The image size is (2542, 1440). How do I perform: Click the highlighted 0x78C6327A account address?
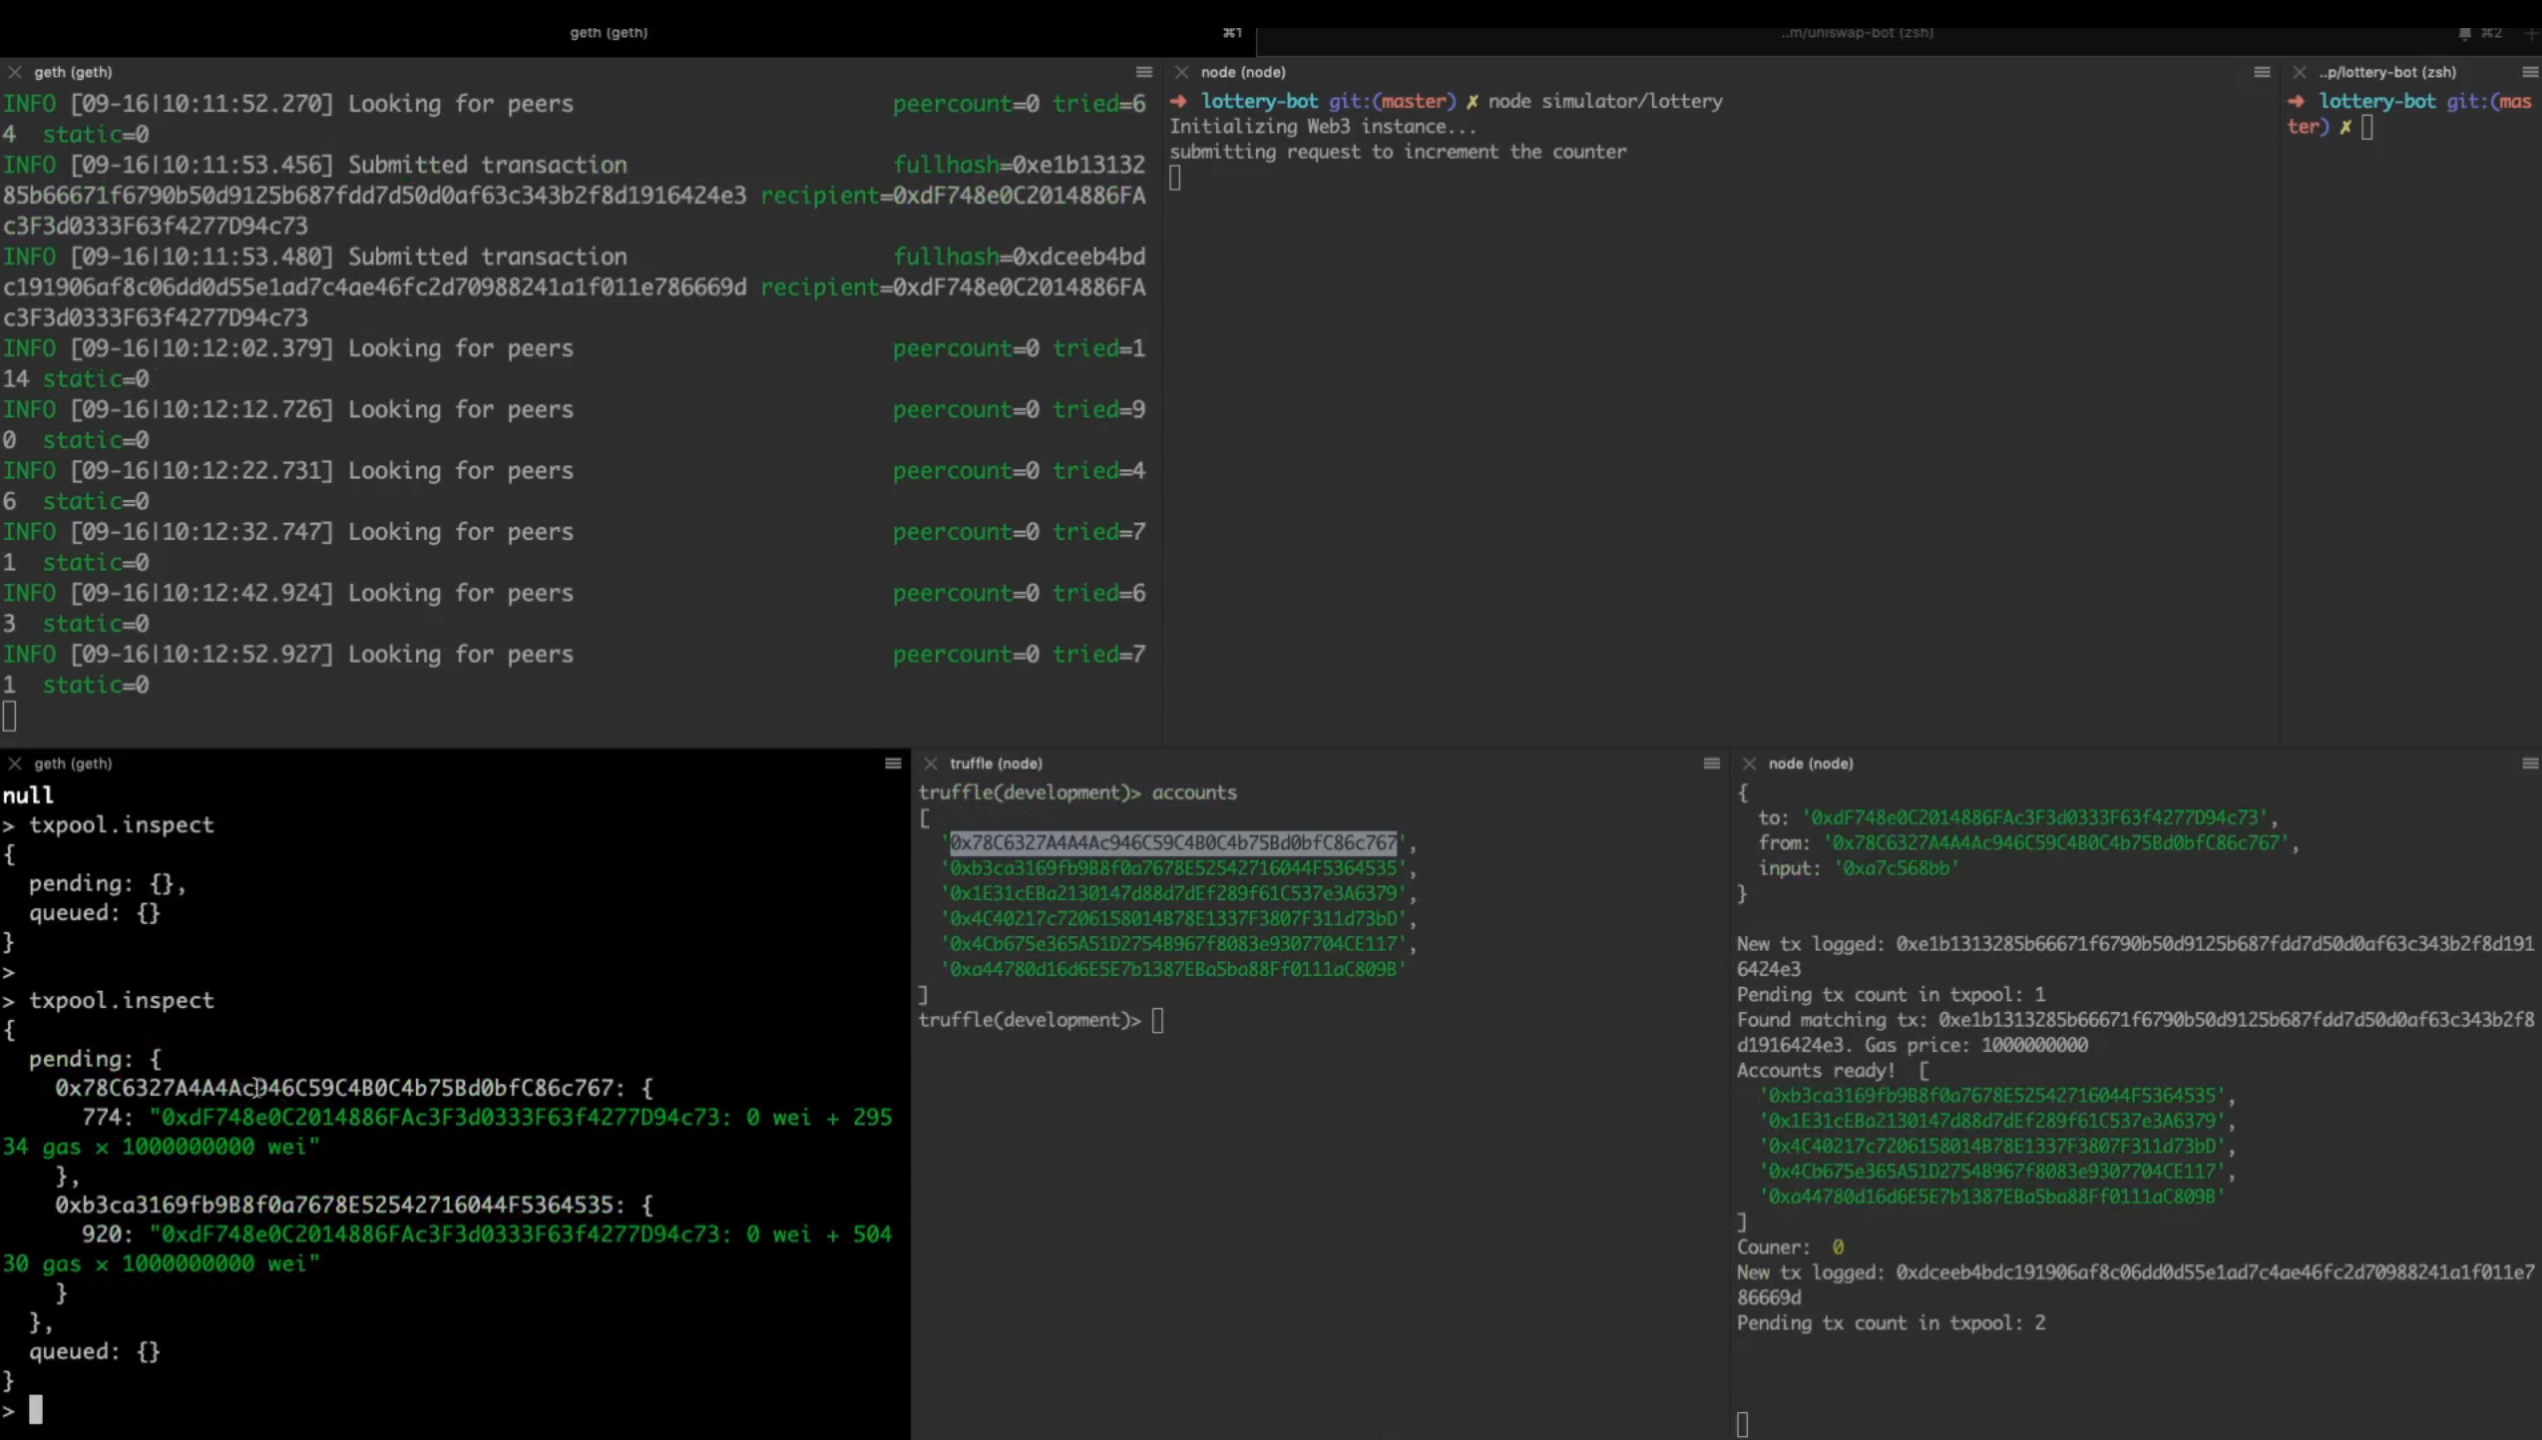pos(1172,843)
